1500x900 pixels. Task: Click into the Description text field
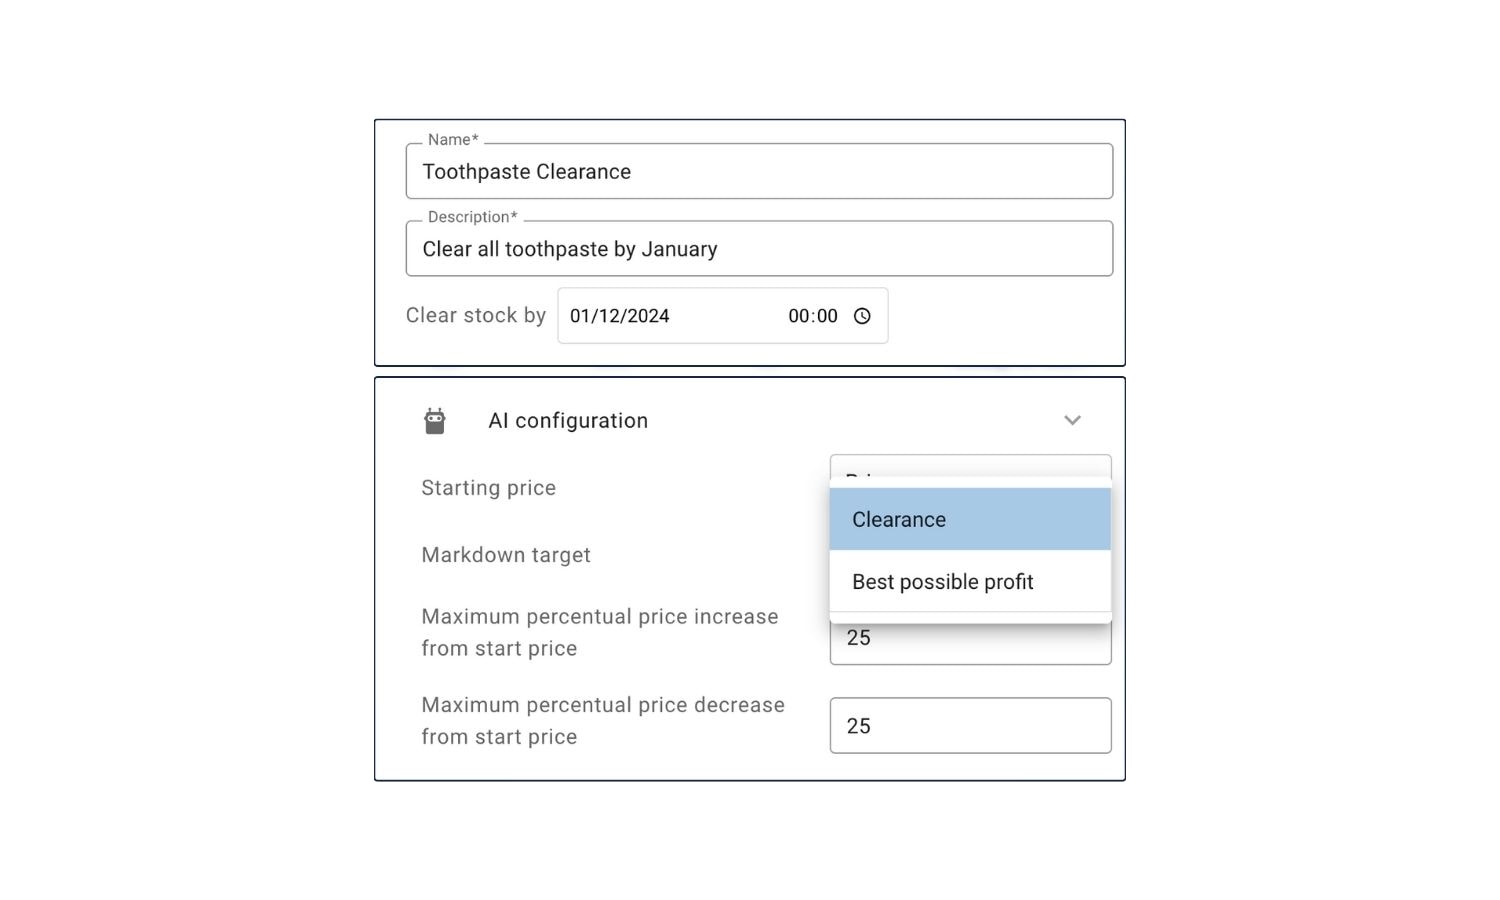[759, 248]
